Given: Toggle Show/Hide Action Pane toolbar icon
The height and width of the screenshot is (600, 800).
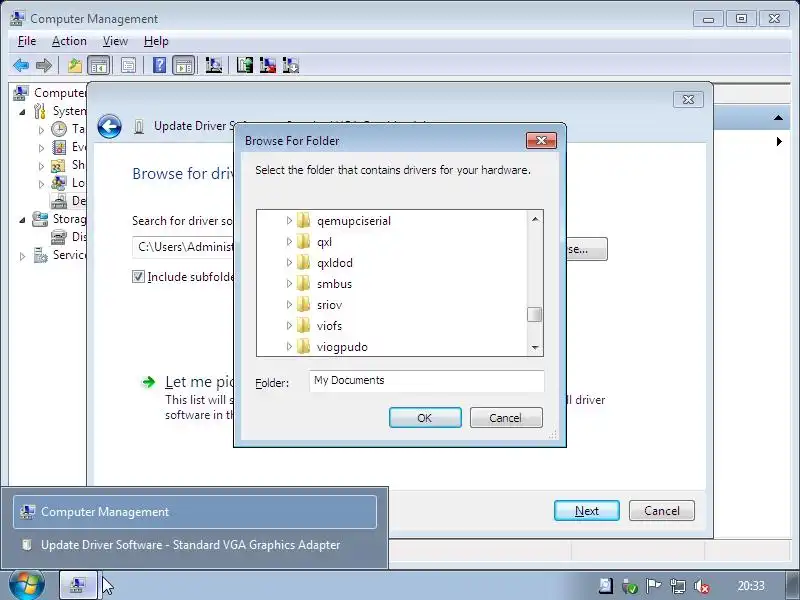Looking at the screenshot, I should click(x=184, y=65).
